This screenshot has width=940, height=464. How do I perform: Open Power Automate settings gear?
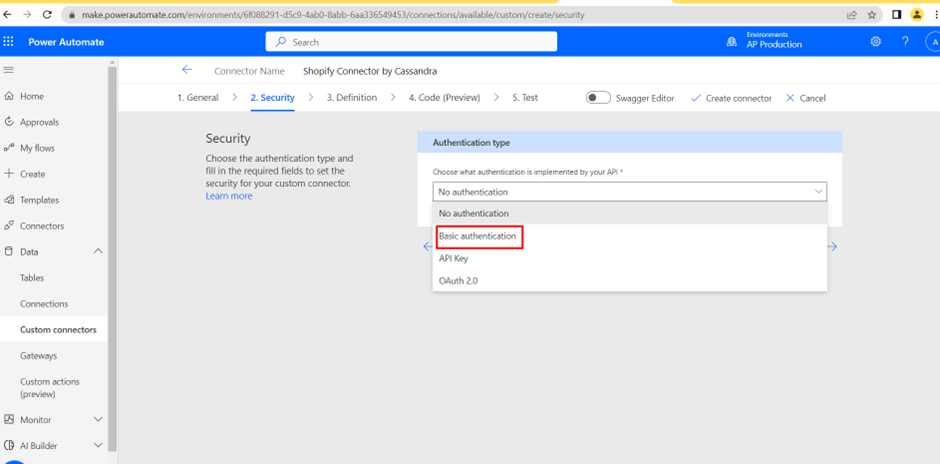[876, 41]
